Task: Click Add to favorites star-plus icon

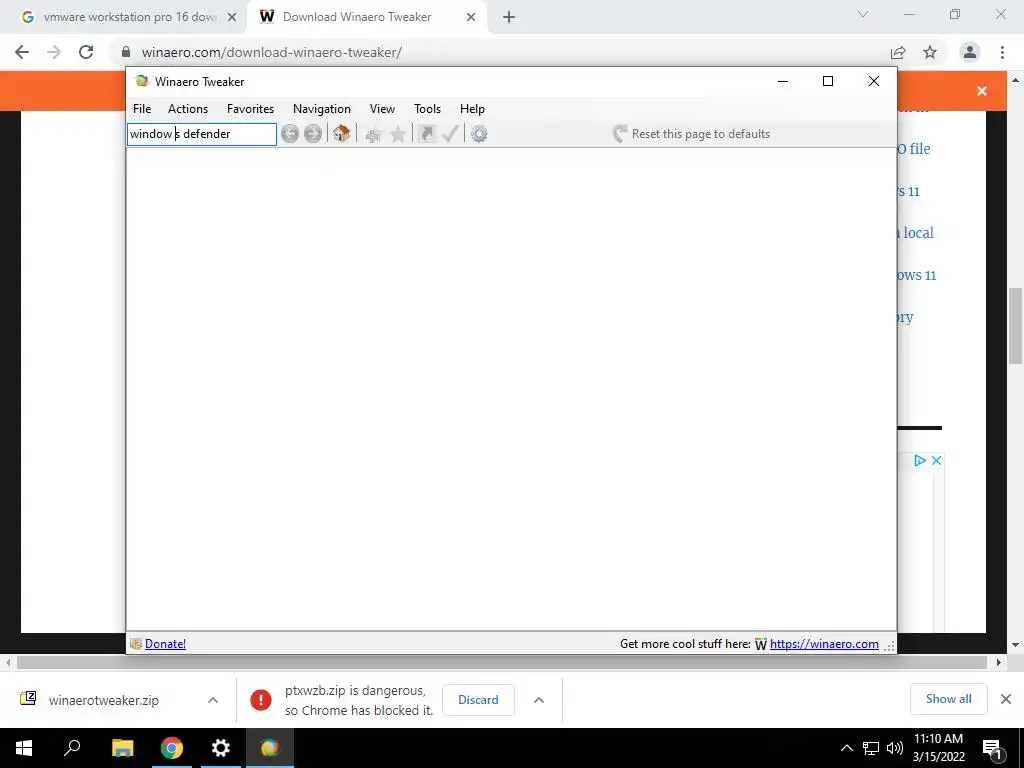Action: (x=374, y=135)
